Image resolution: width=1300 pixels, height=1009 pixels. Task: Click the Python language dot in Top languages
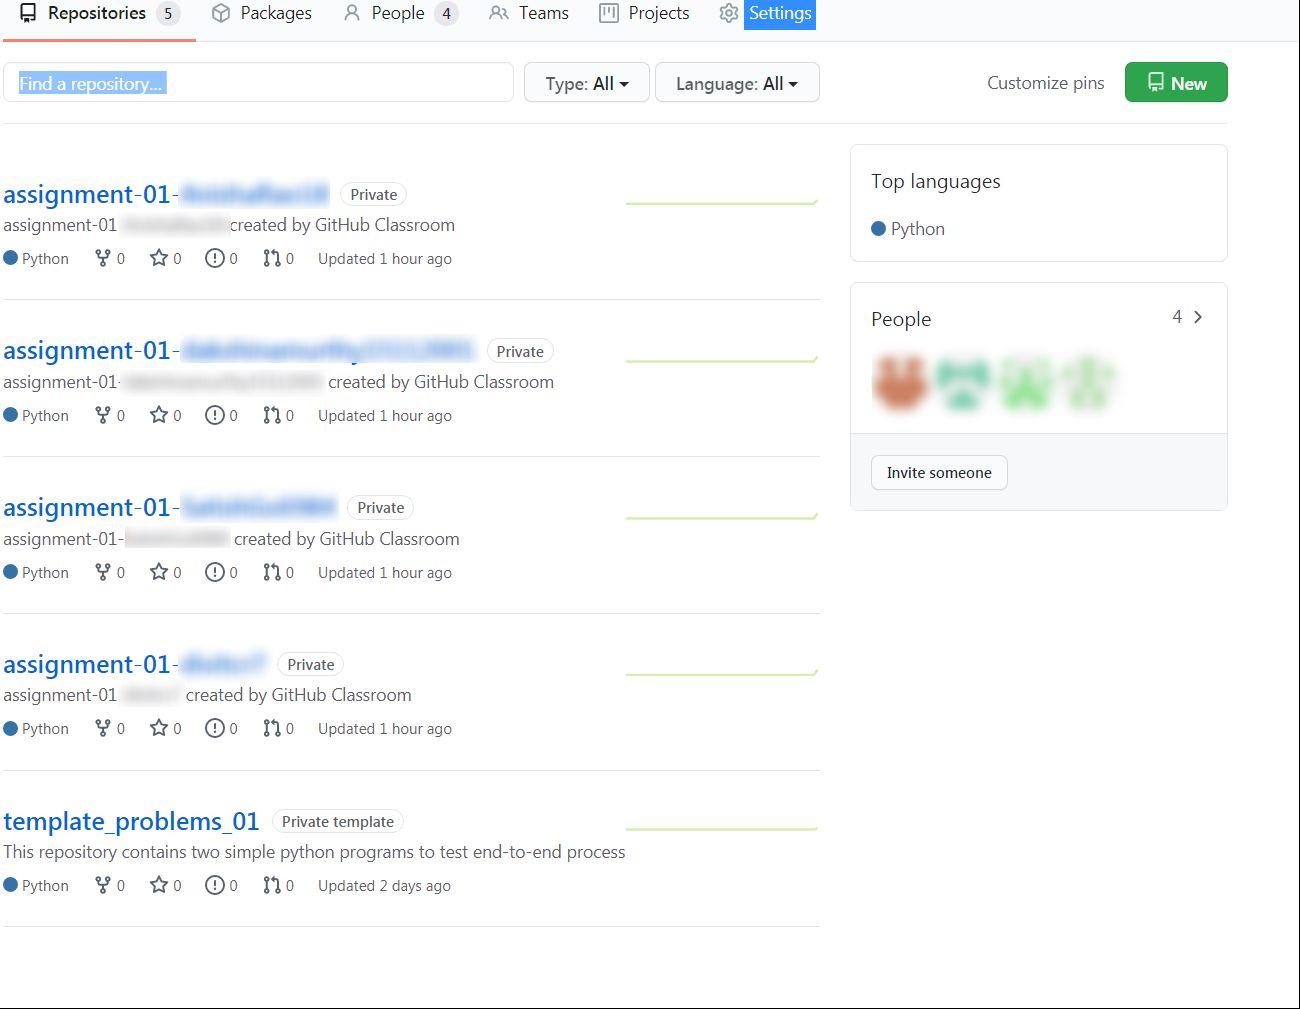(878, 229)
